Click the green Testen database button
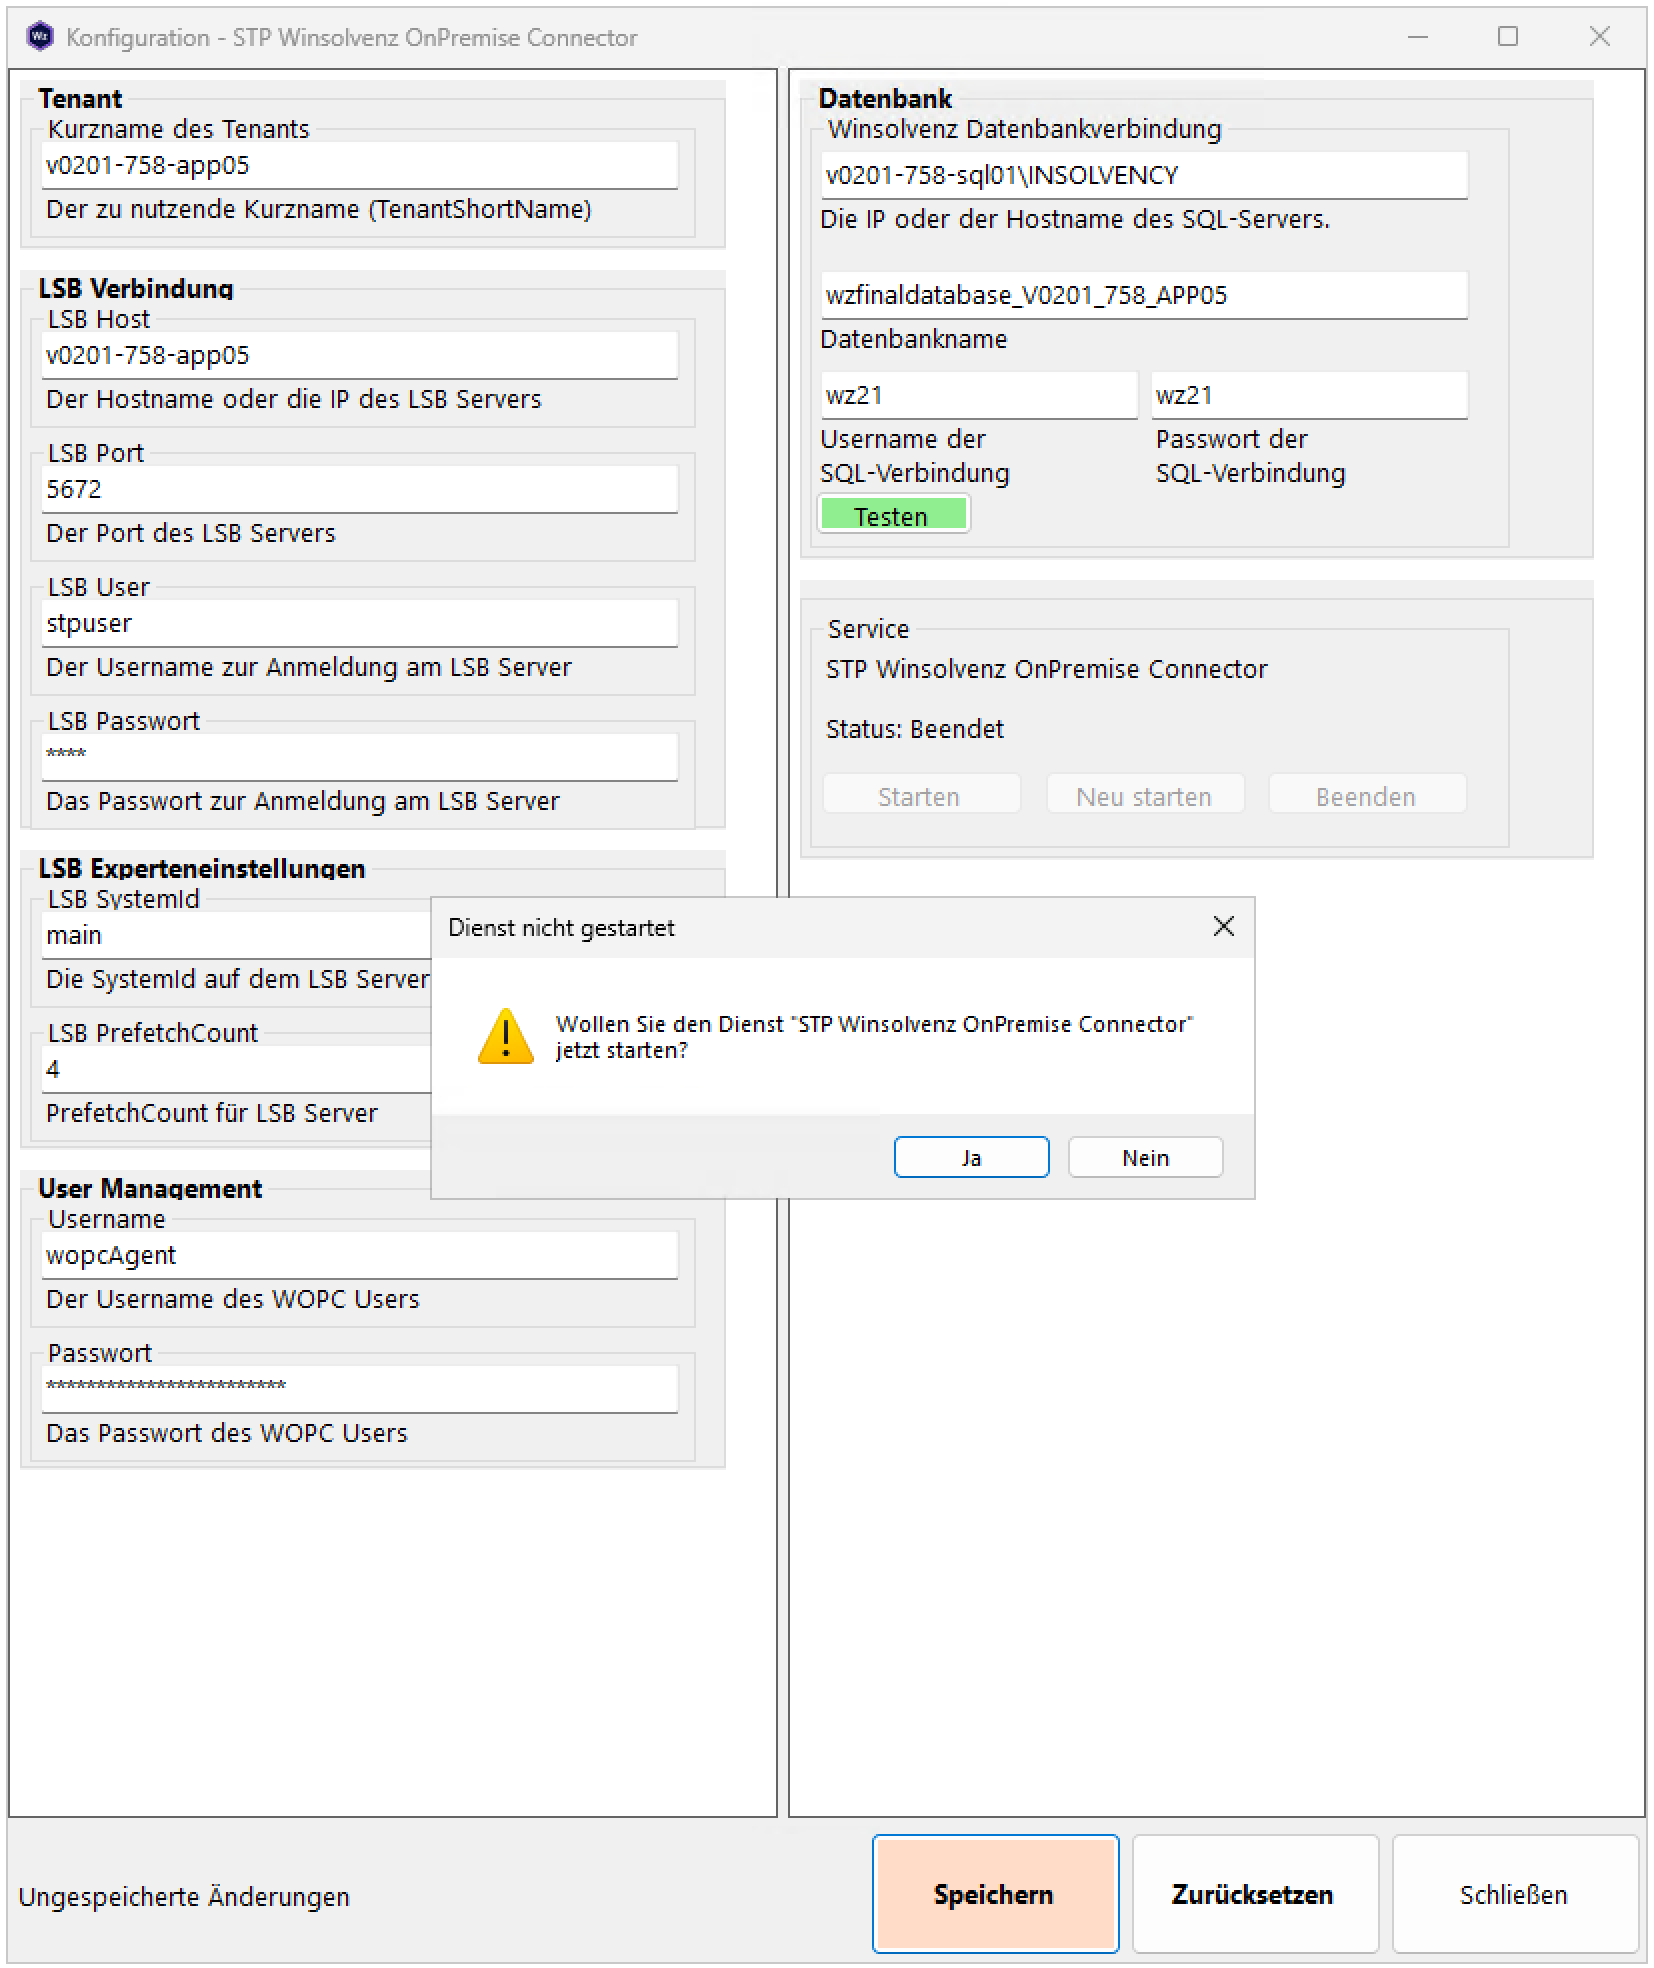This screenshot has height=1968, width=1654. [893, 515]
